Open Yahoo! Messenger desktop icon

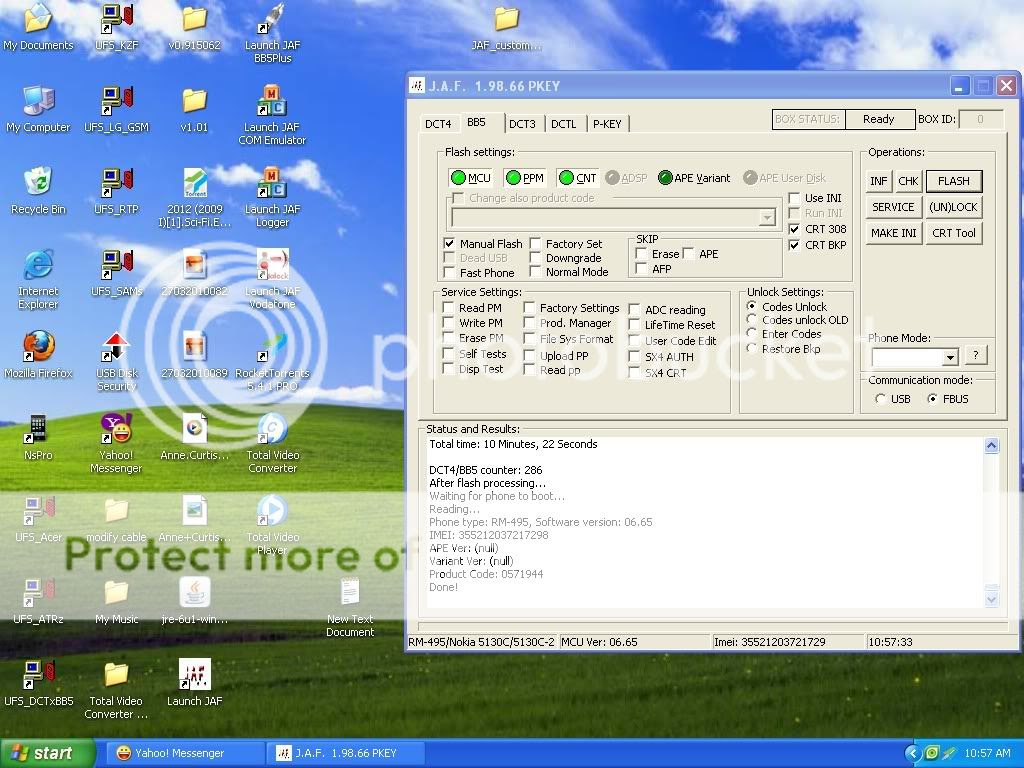(x=117, y=443)
